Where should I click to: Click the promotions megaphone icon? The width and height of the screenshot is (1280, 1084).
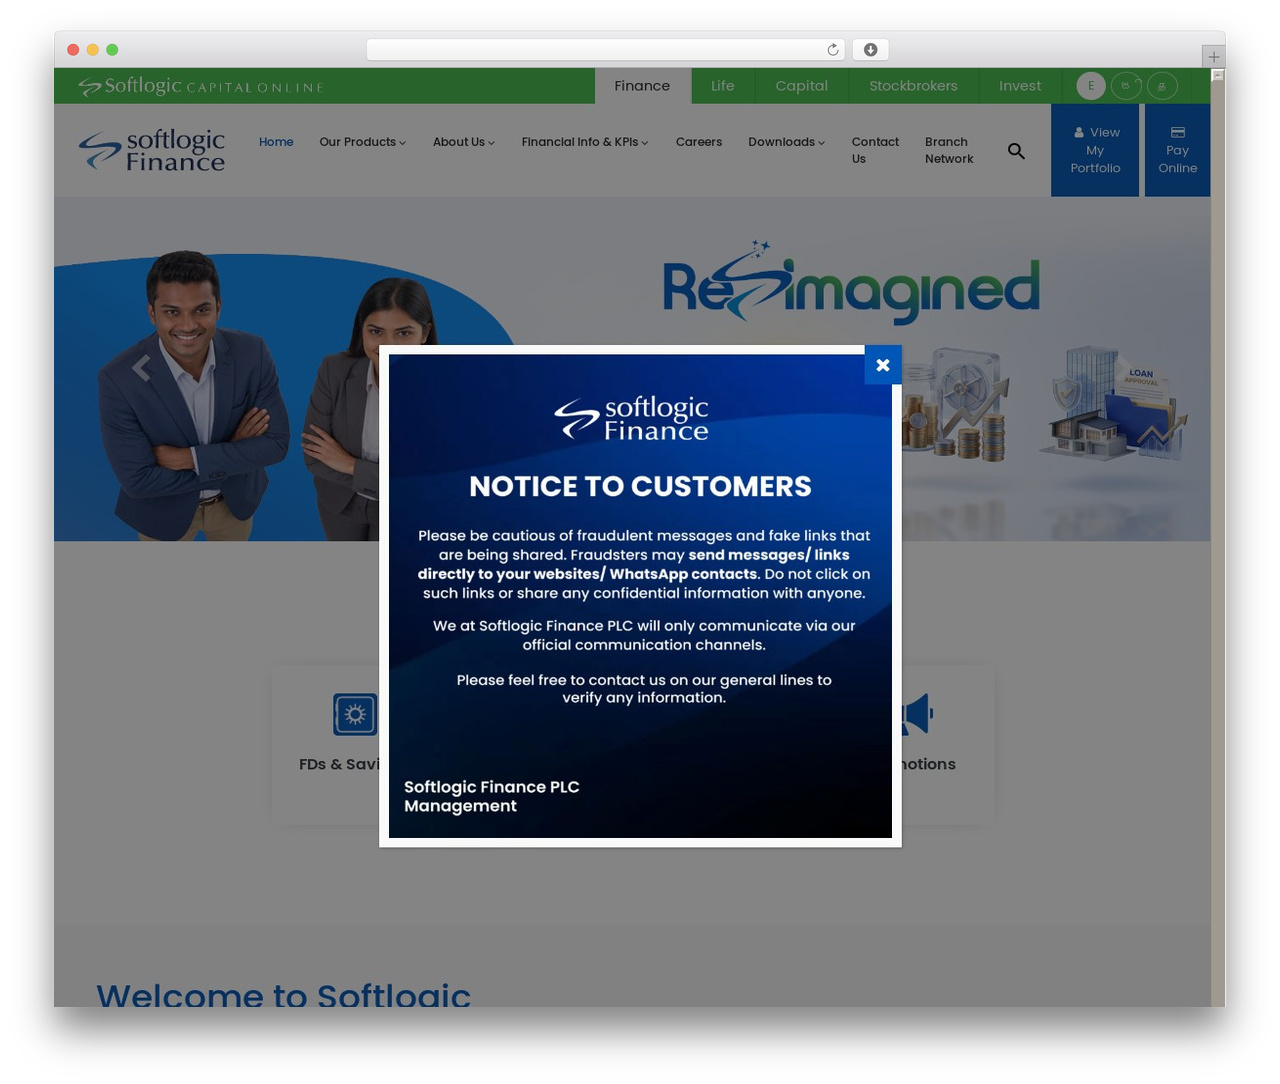click(917, 714)
